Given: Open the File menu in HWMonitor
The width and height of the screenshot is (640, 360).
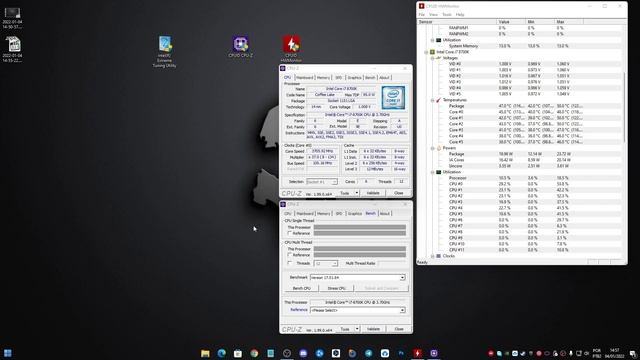Looking at the screenshot, I should click(x=422, y=15).
